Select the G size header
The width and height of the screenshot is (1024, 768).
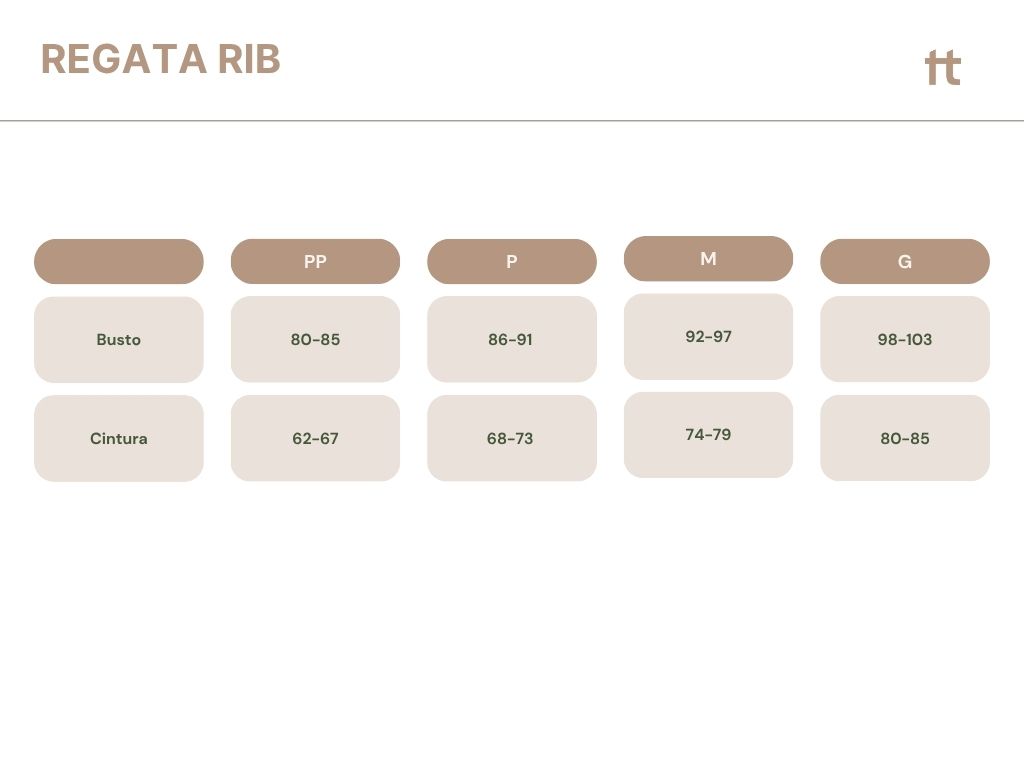(905, 261)
